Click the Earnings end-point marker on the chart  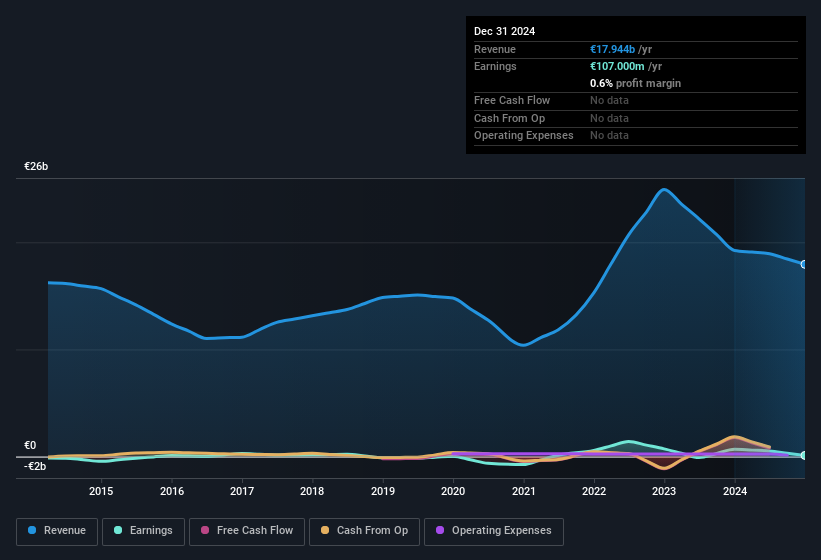pos(804,455)
